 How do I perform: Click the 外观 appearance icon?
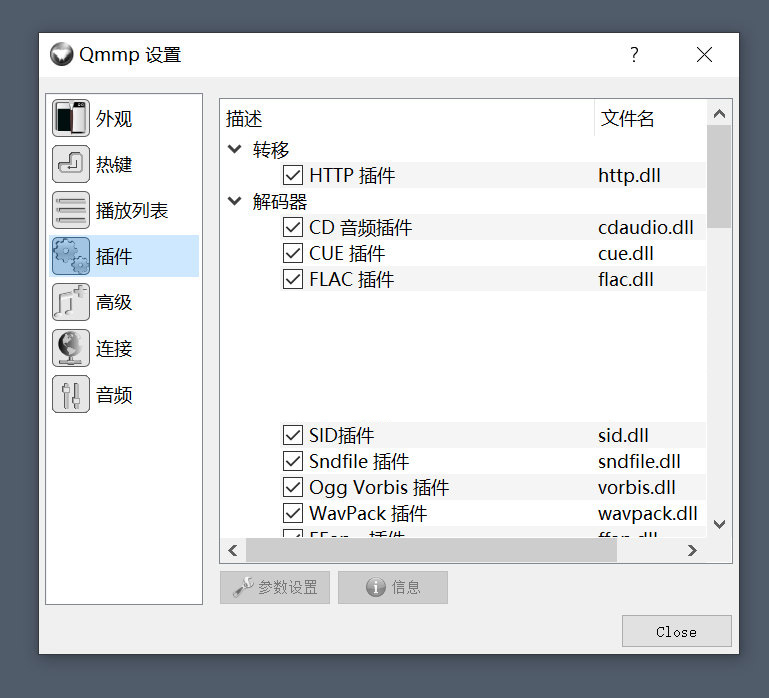click(x=71, y=119)
